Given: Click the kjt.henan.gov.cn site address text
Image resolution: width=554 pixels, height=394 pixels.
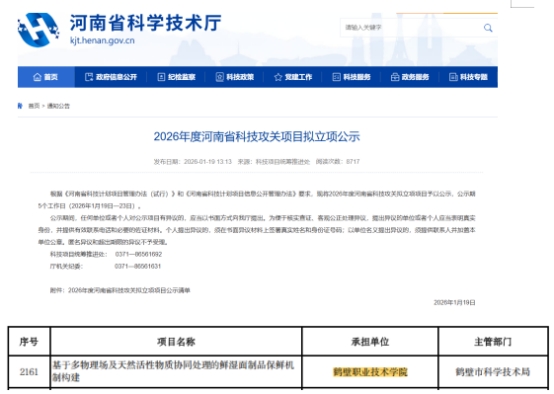Looking at the screenshot, I should pyautogui.click(x=102, y=40).
